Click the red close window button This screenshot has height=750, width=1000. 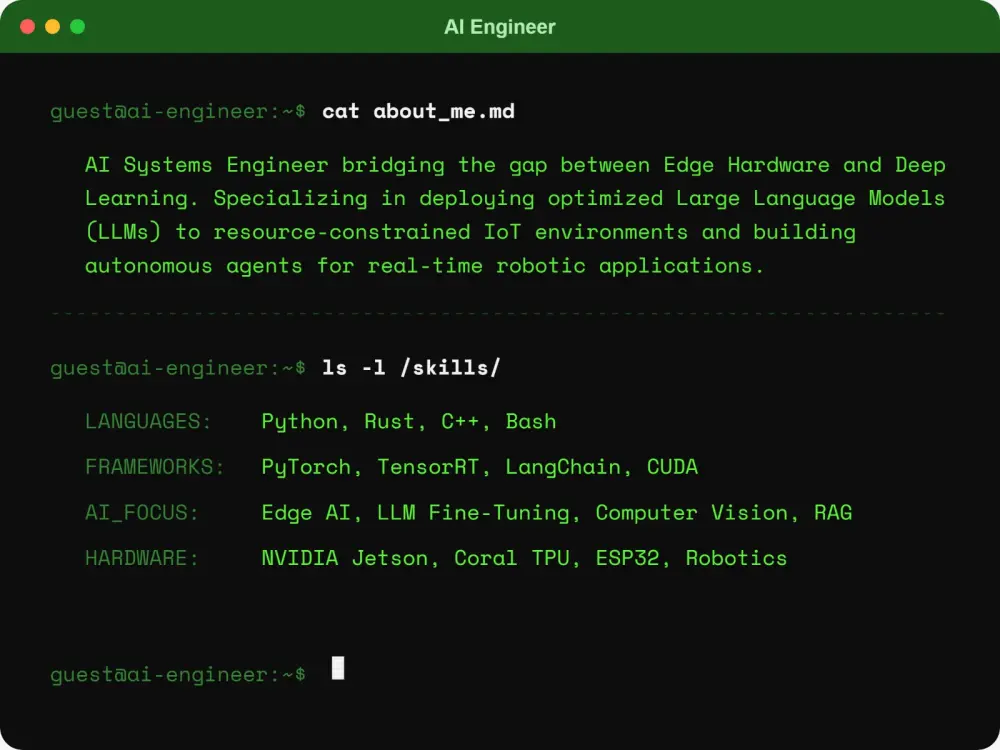pyautogui.click(x=27, y=26)
